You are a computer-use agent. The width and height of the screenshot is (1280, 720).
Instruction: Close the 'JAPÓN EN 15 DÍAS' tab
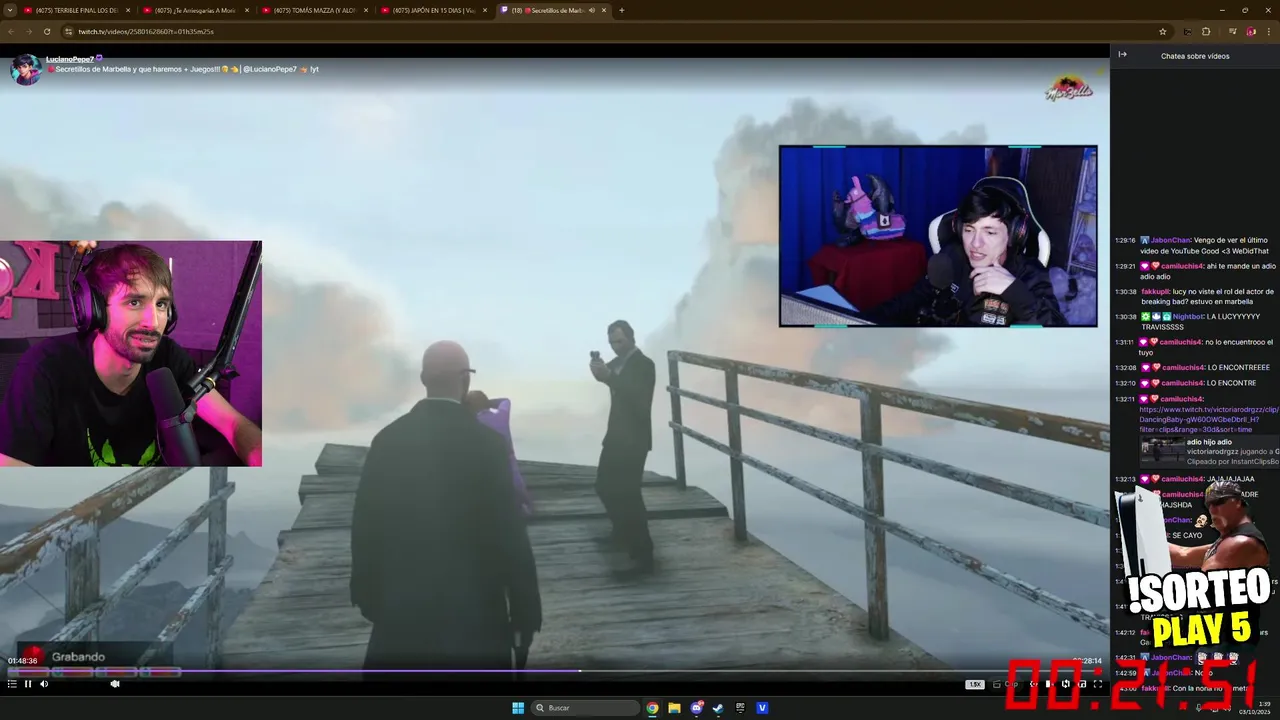pos(485,10)
